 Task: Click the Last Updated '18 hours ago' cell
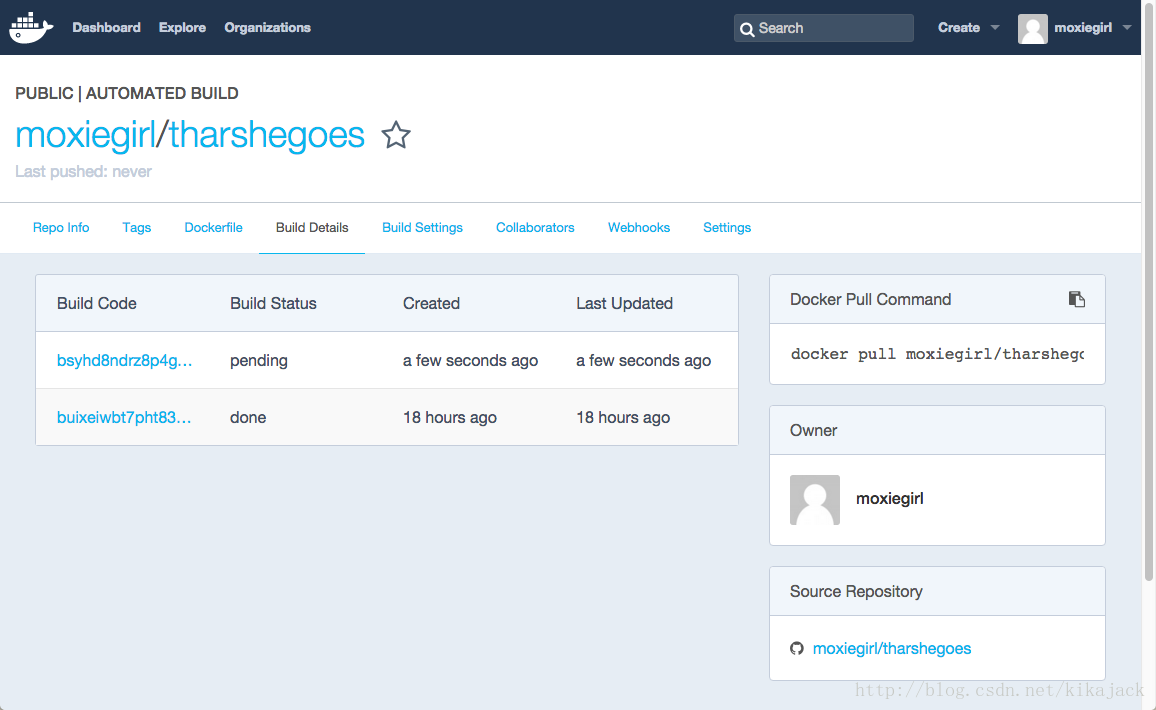tap(623, 417)
